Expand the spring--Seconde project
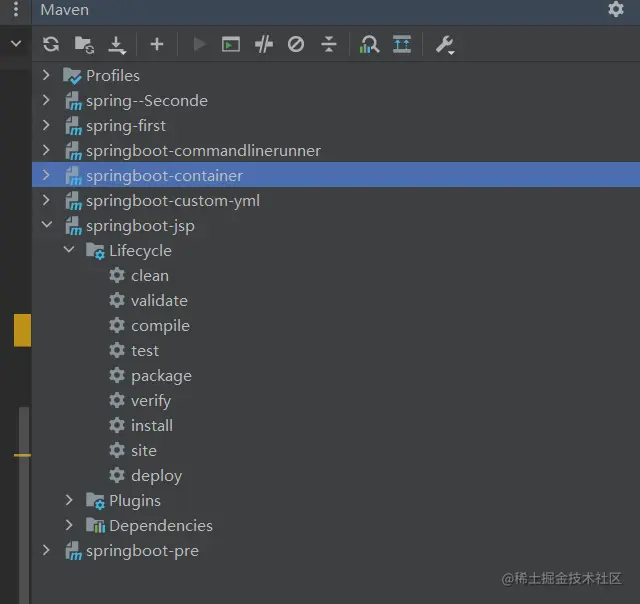 (x=46, y=100)
